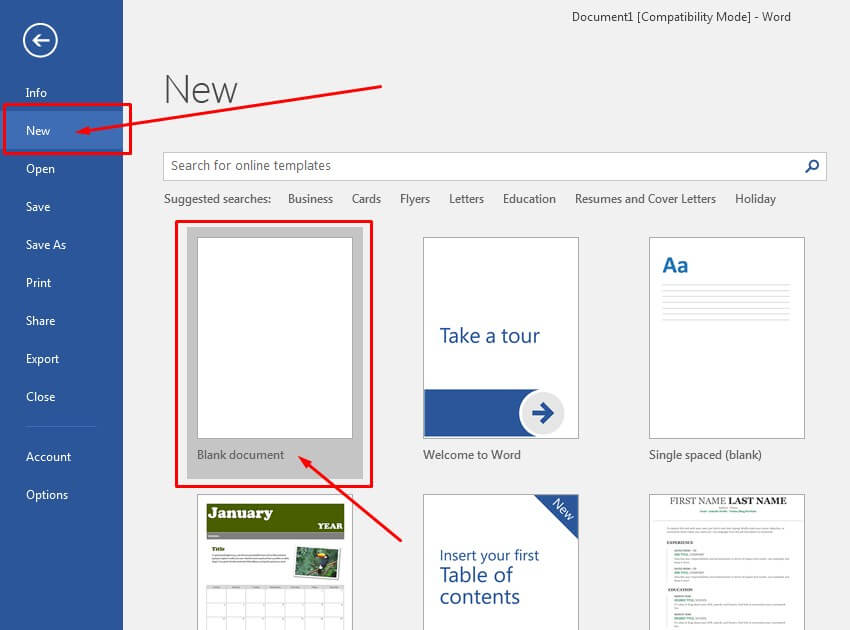
Task: Open the Info tab in sidebar
Action: pyautogui.click(x=37, y=93)
